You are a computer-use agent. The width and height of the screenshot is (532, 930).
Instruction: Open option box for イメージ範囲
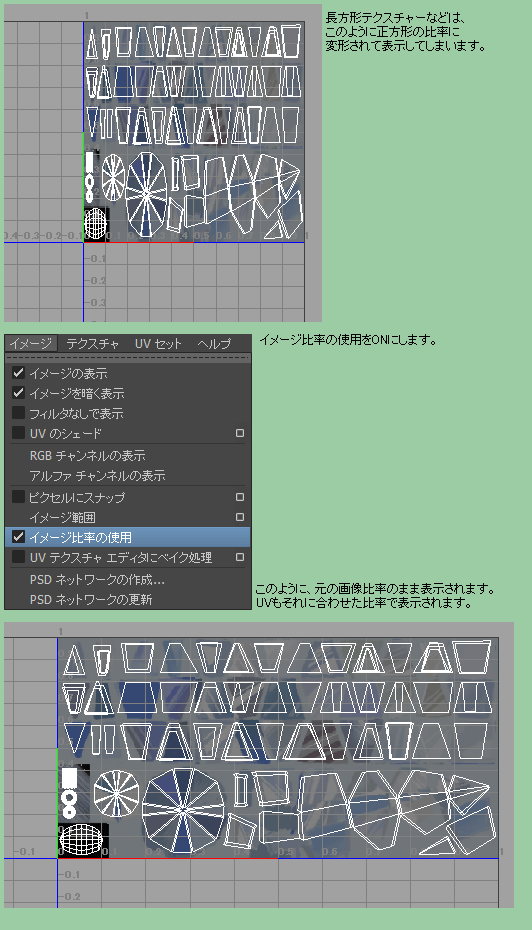[x=240, y=517]
